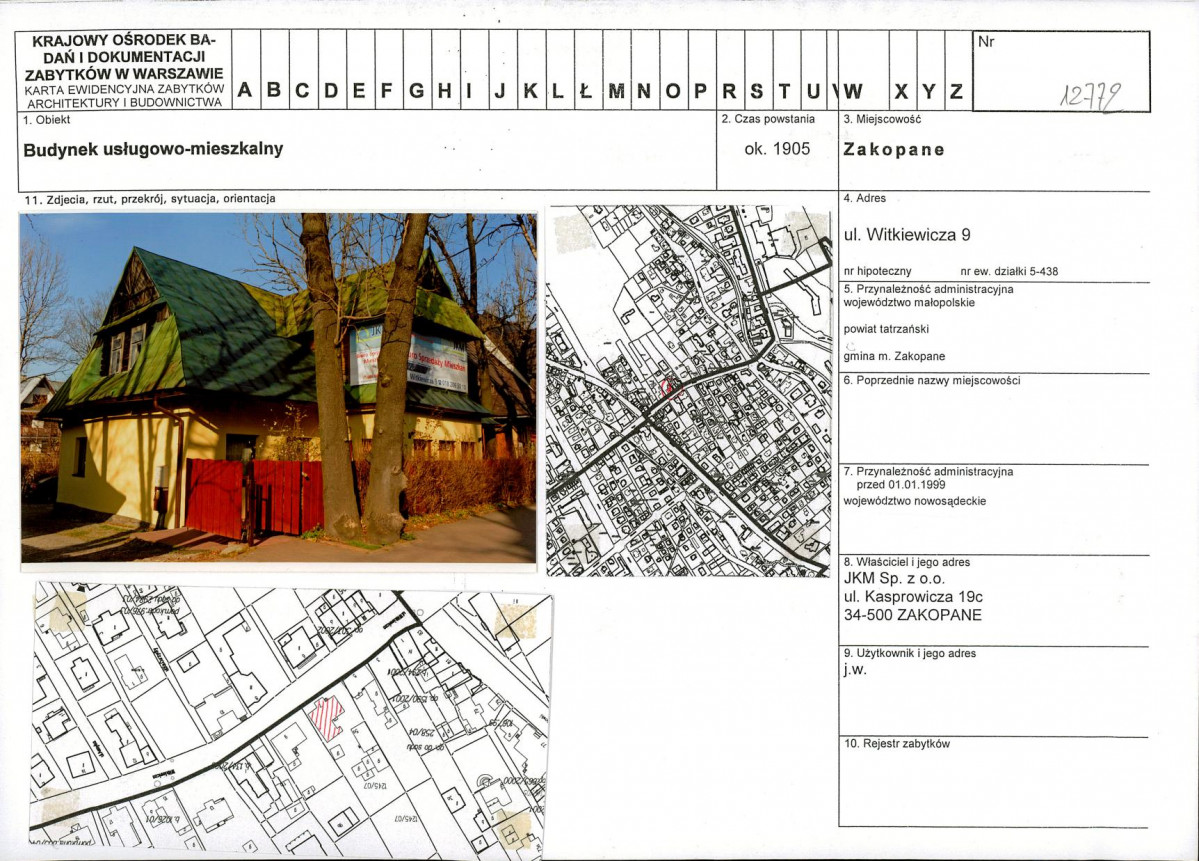The image size is (1199, 861).
Task: Open the detailed site plan at bottom left
Action: click(x=290, y=718)
